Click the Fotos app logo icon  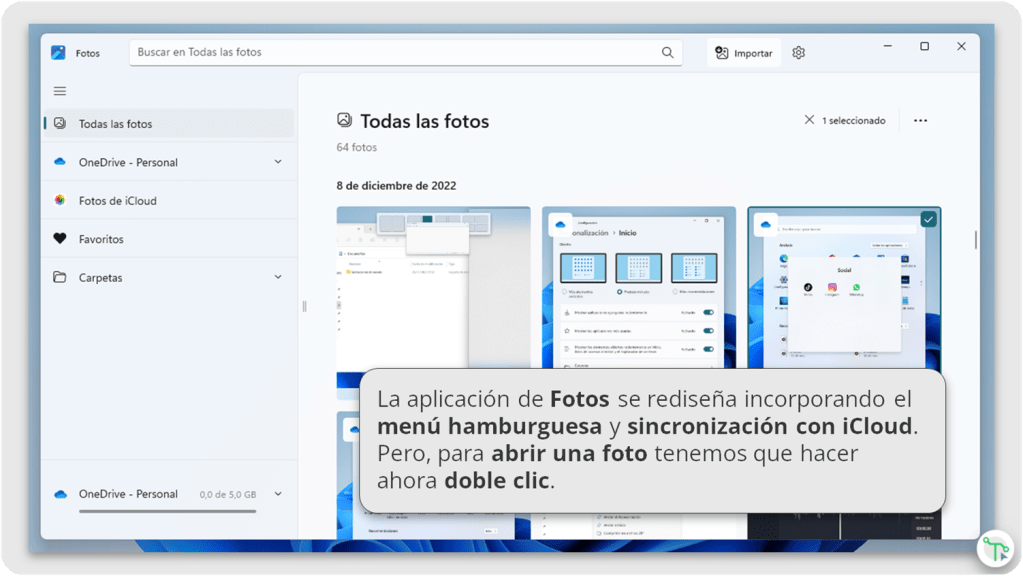coord(58,53)
